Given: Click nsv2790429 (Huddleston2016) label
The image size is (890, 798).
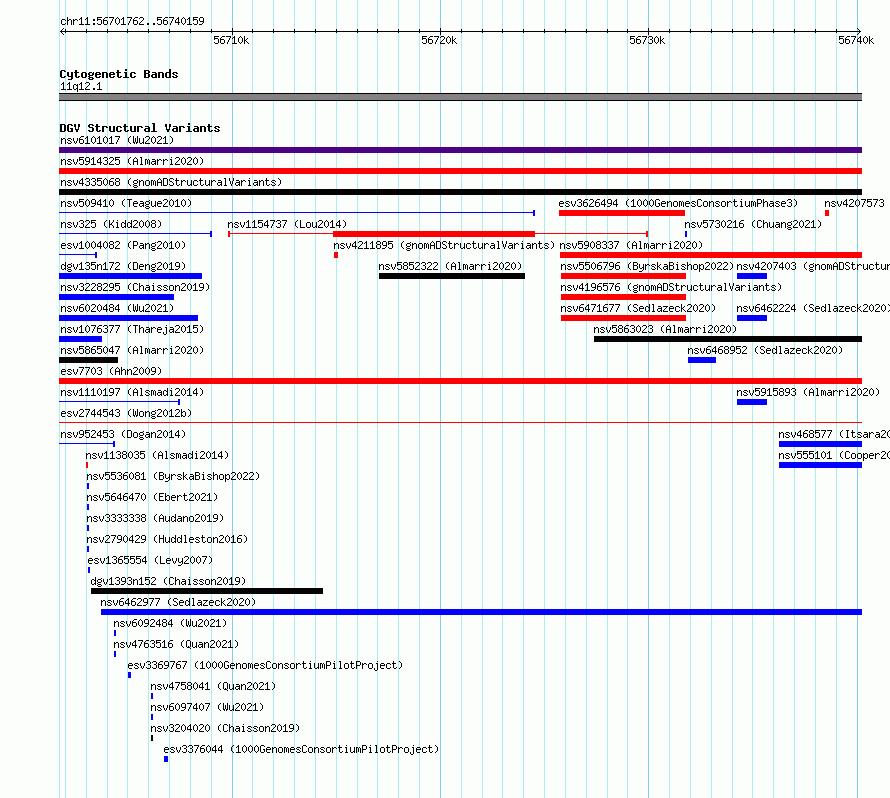Looking at the screenshot, I should [167, 539].
